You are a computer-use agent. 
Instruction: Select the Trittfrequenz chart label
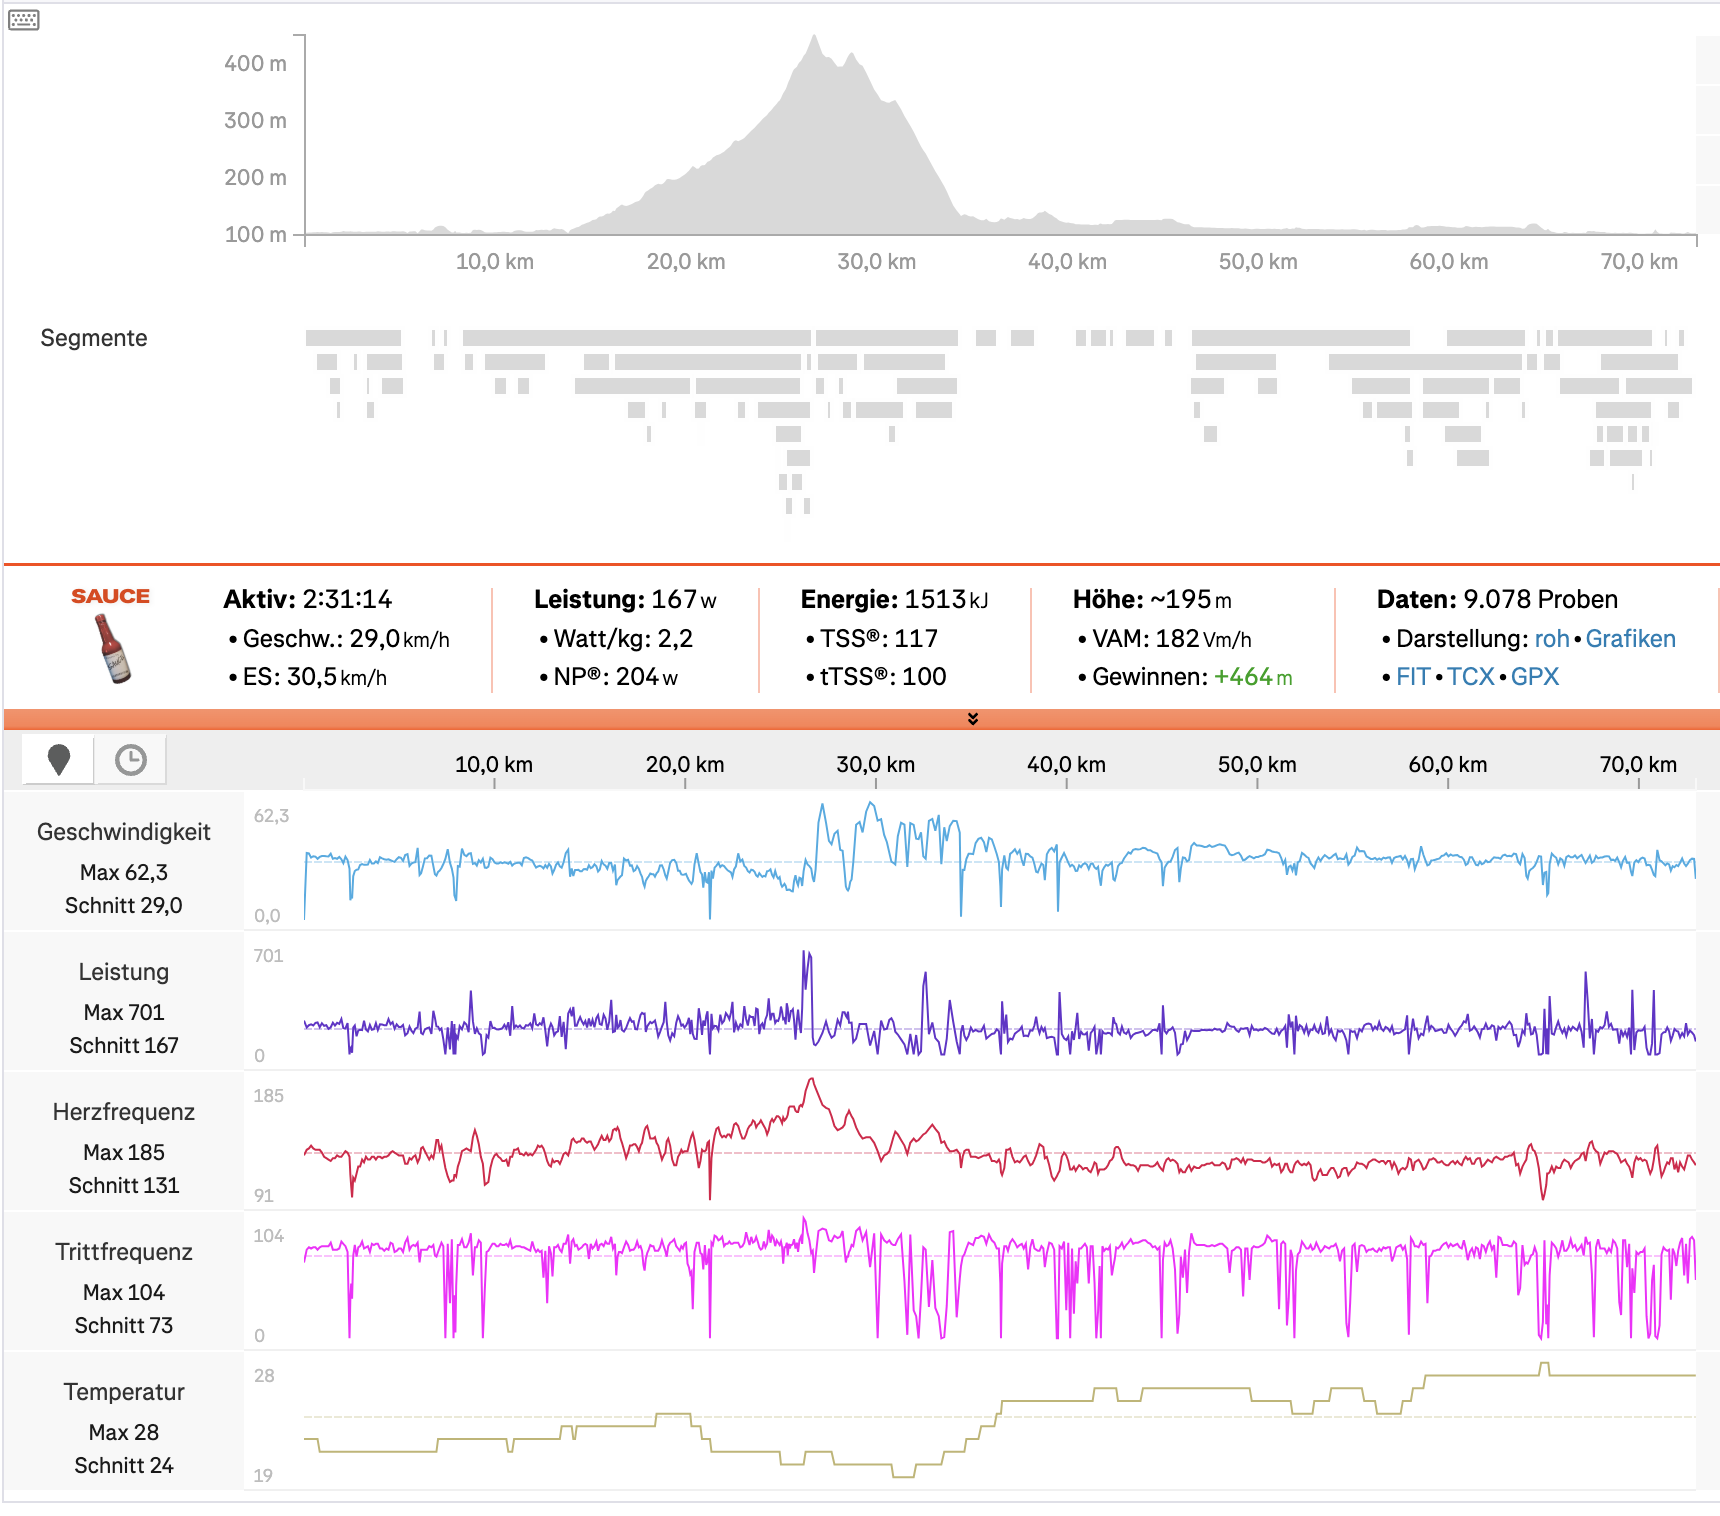tap(123, 1252)
